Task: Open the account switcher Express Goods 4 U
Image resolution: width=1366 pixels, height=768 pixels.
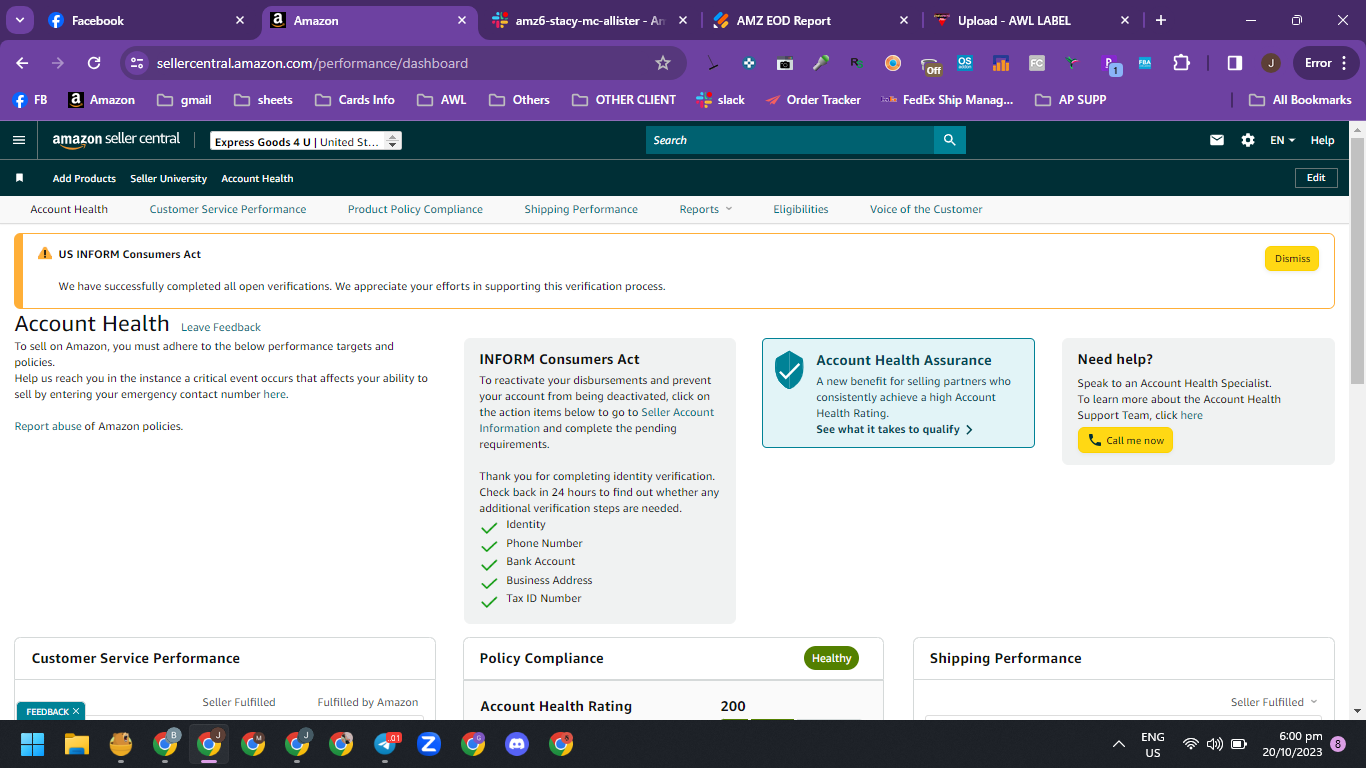Action: (306, 141)
